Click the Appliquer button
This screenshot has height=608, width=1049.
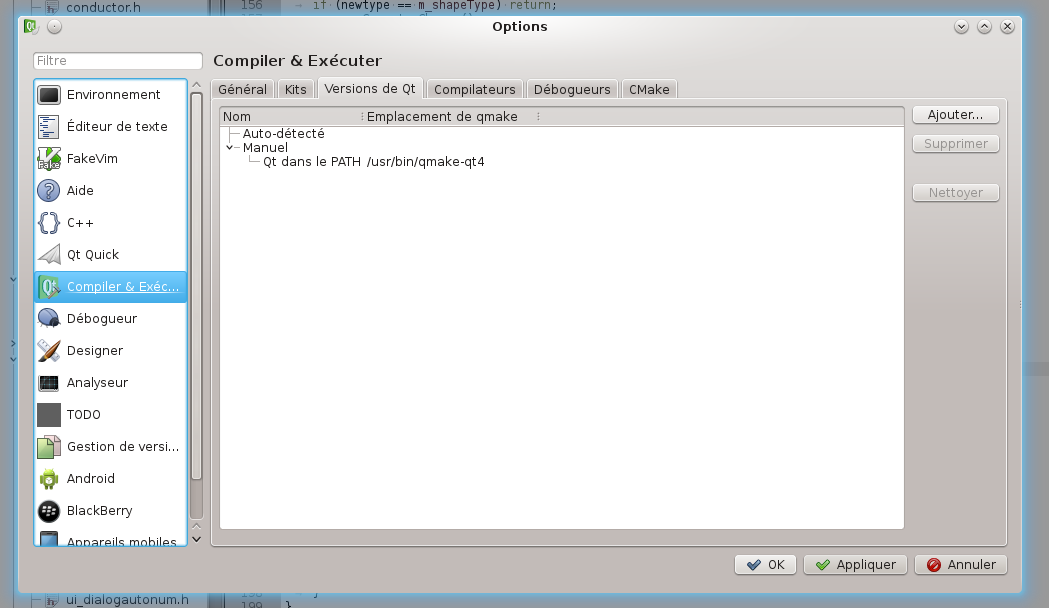pyautogui.click(x=855, y=565)
